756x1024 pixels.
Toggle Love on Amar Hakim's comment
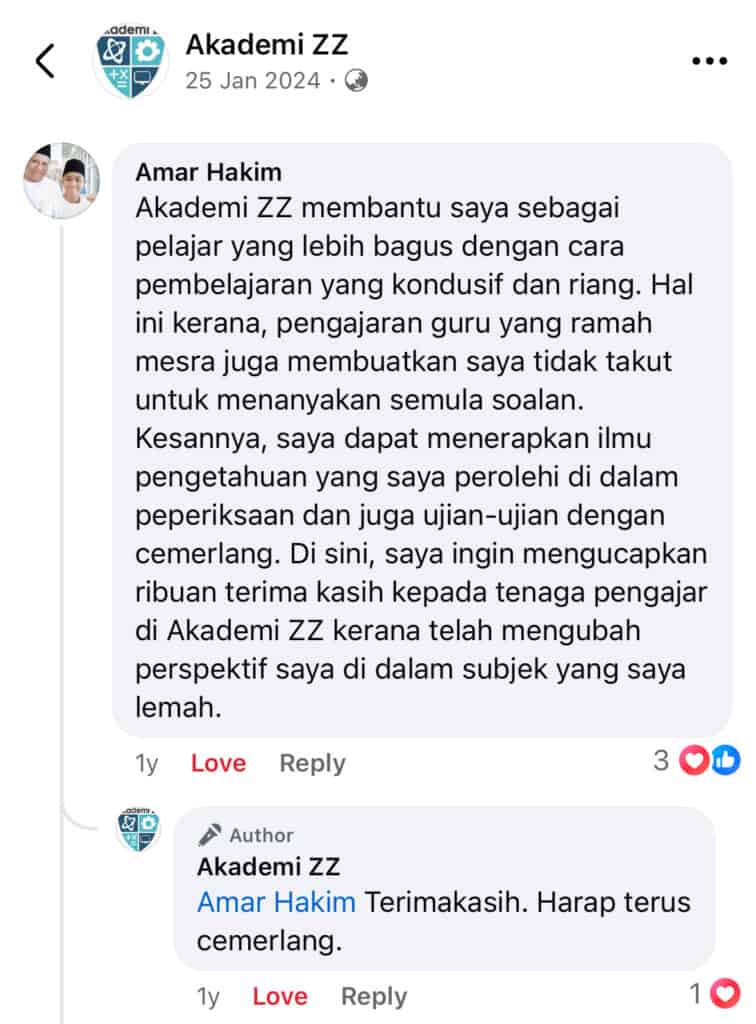tap(218, 763)
